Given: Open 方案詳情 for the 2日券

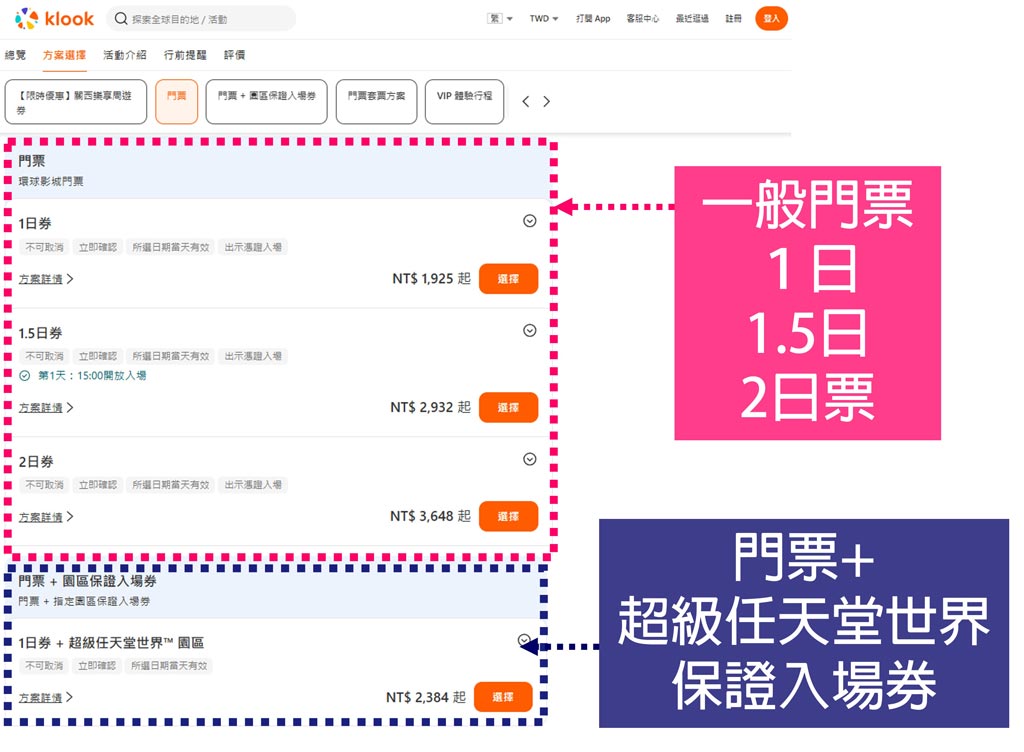Looking at the screenshot, I should click(46, 516).
